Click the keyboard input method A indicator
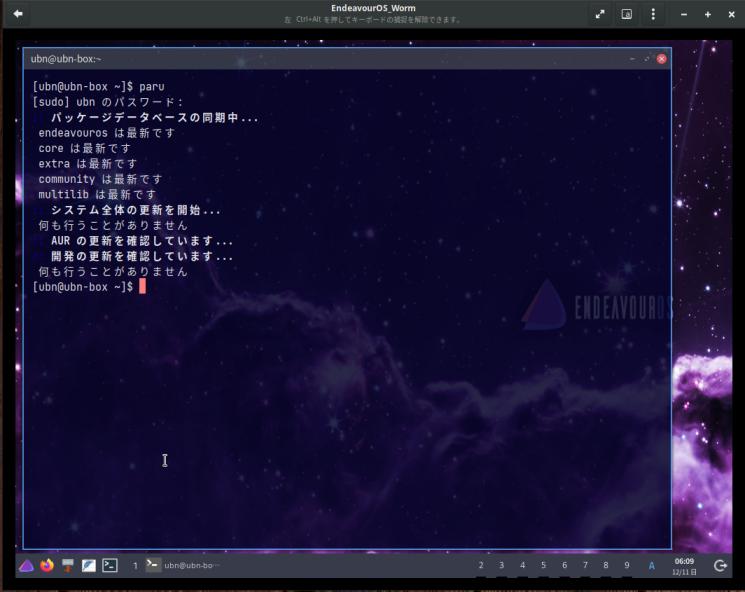The width and height of the screenshot is (745, 592). pos(651,566)
